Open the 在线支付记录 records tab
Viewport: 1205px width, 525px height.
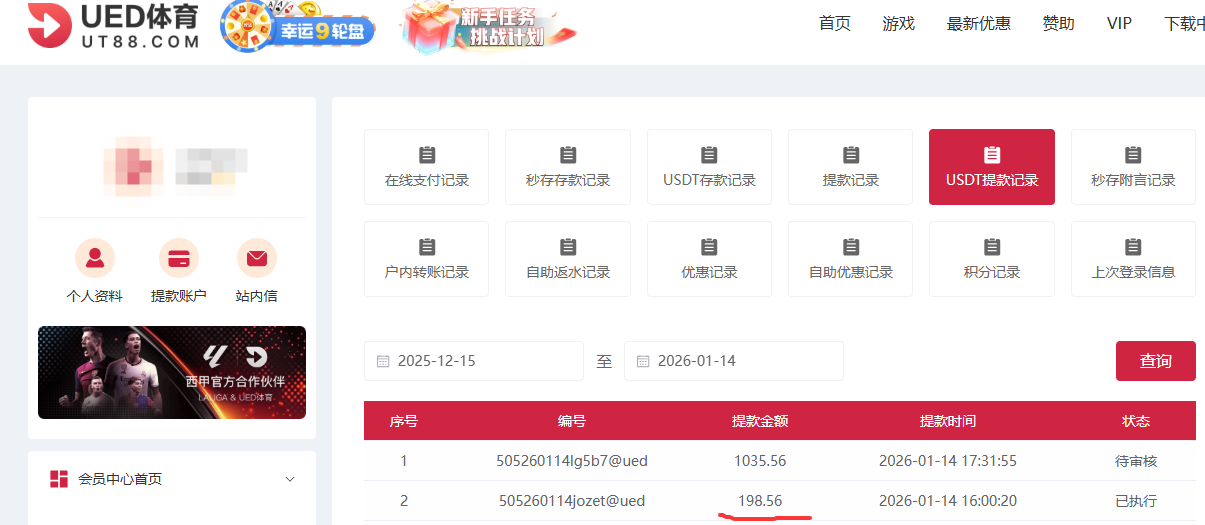point(426,167)
